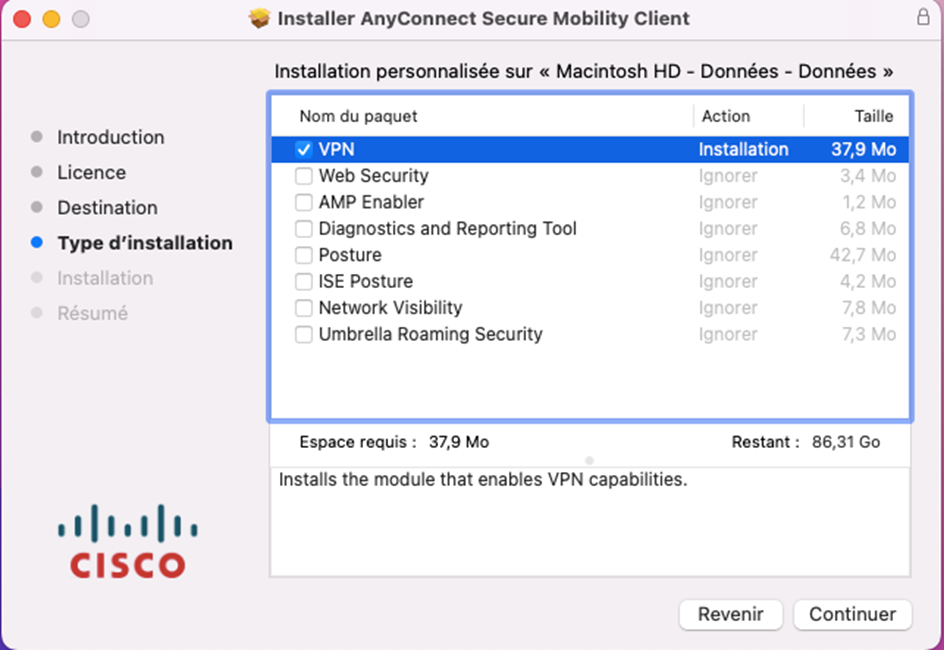
Task: Close the installer window with the red button
Action: (x=22, y=19)
